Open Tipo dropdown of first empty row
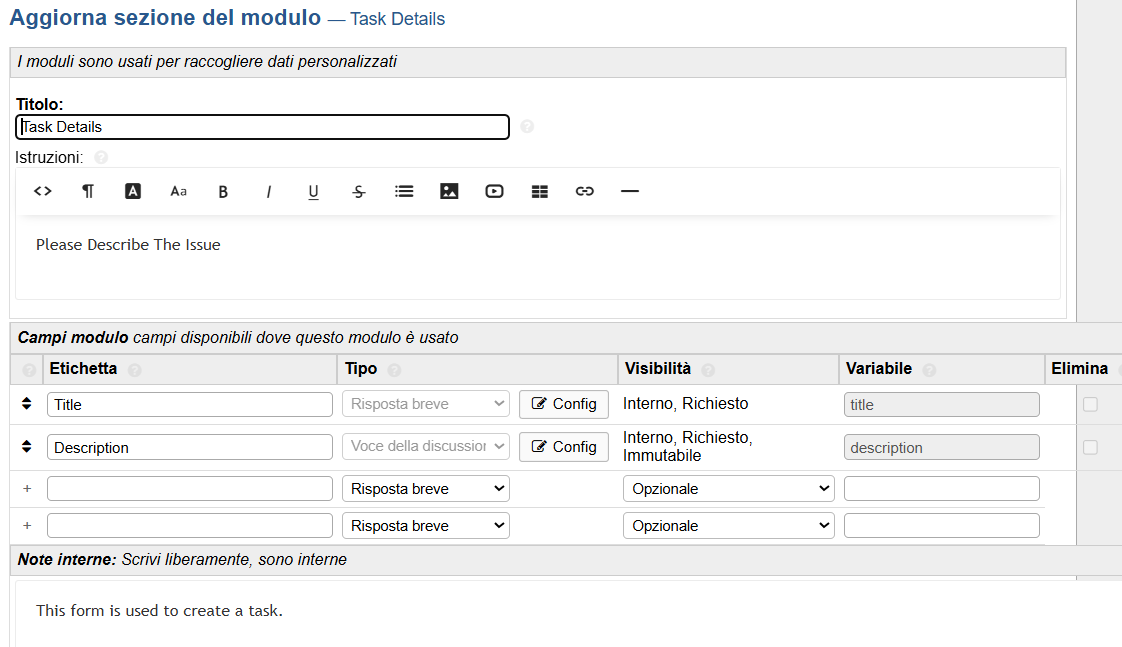This screenshot has width=1122, height=647. coord(426,489)
